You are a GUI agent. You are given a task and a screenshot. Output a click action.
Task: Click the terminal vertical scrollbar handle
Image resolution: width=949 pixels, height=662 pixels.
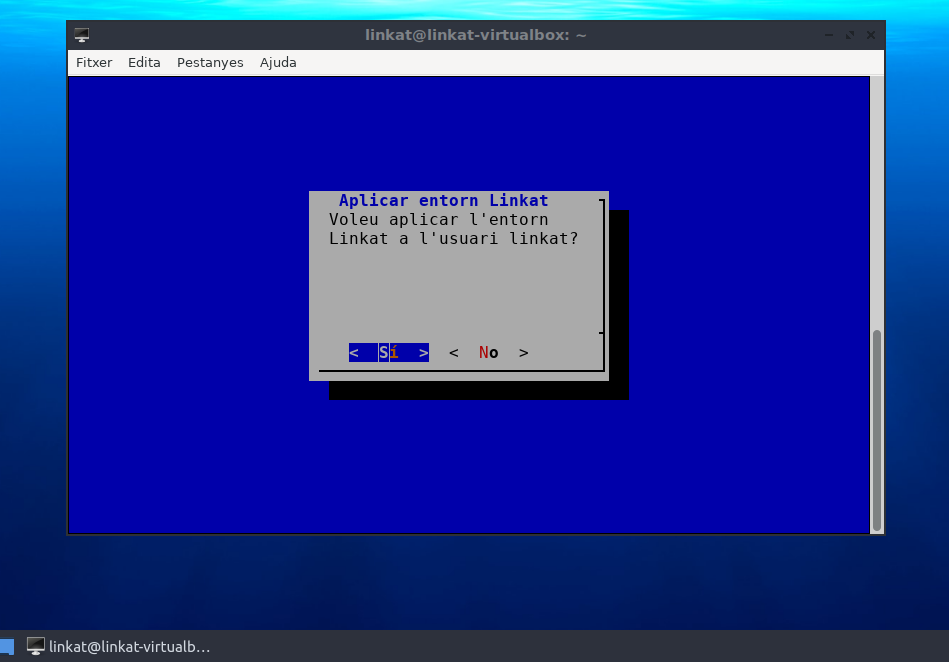coord(877,430)
